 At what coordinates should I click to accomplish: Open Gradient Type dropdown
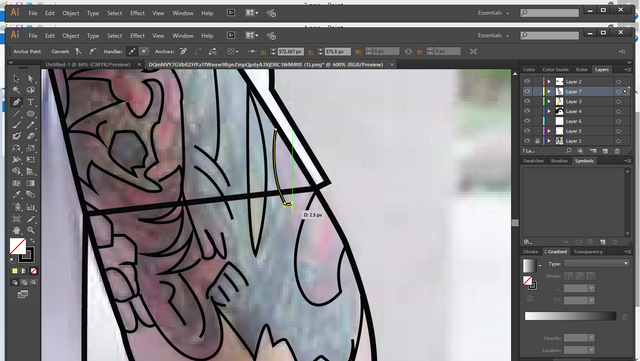[x=596, y=264]
